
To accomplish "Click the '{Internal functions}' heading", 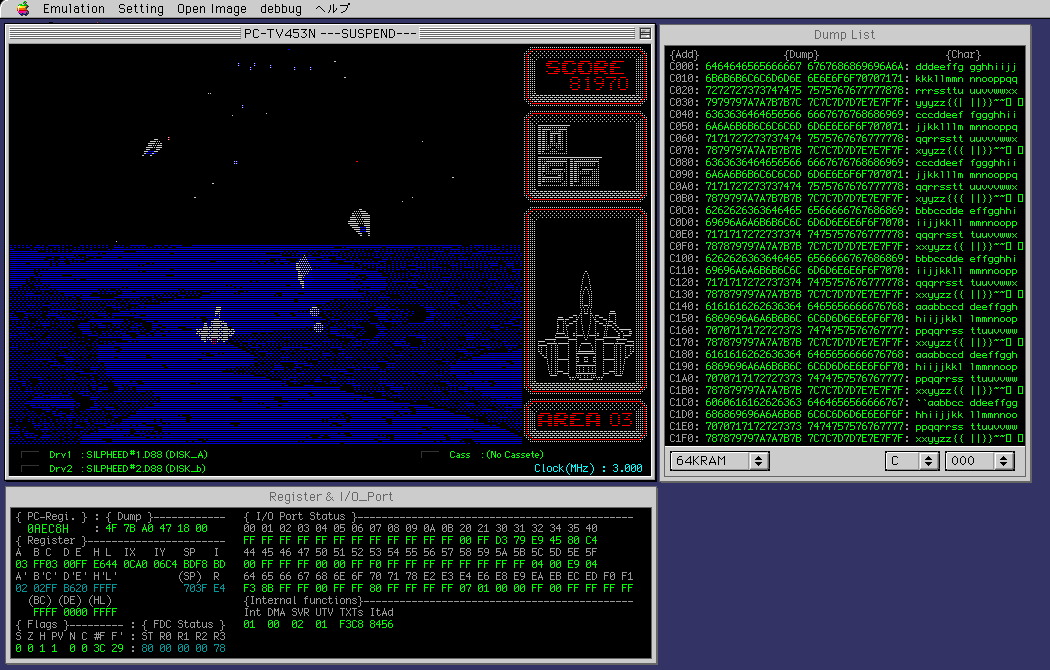I will click(x=301, y=601).
